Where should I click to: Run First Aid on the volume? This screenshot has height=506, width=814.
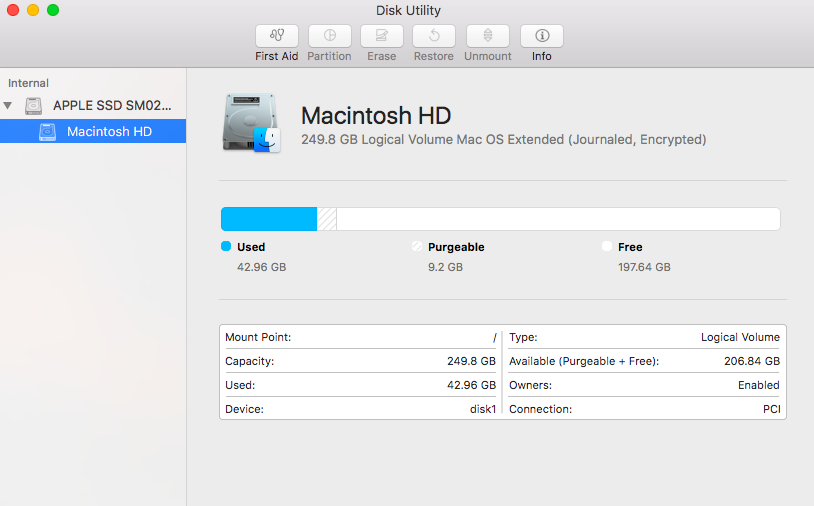pos(277,36)
